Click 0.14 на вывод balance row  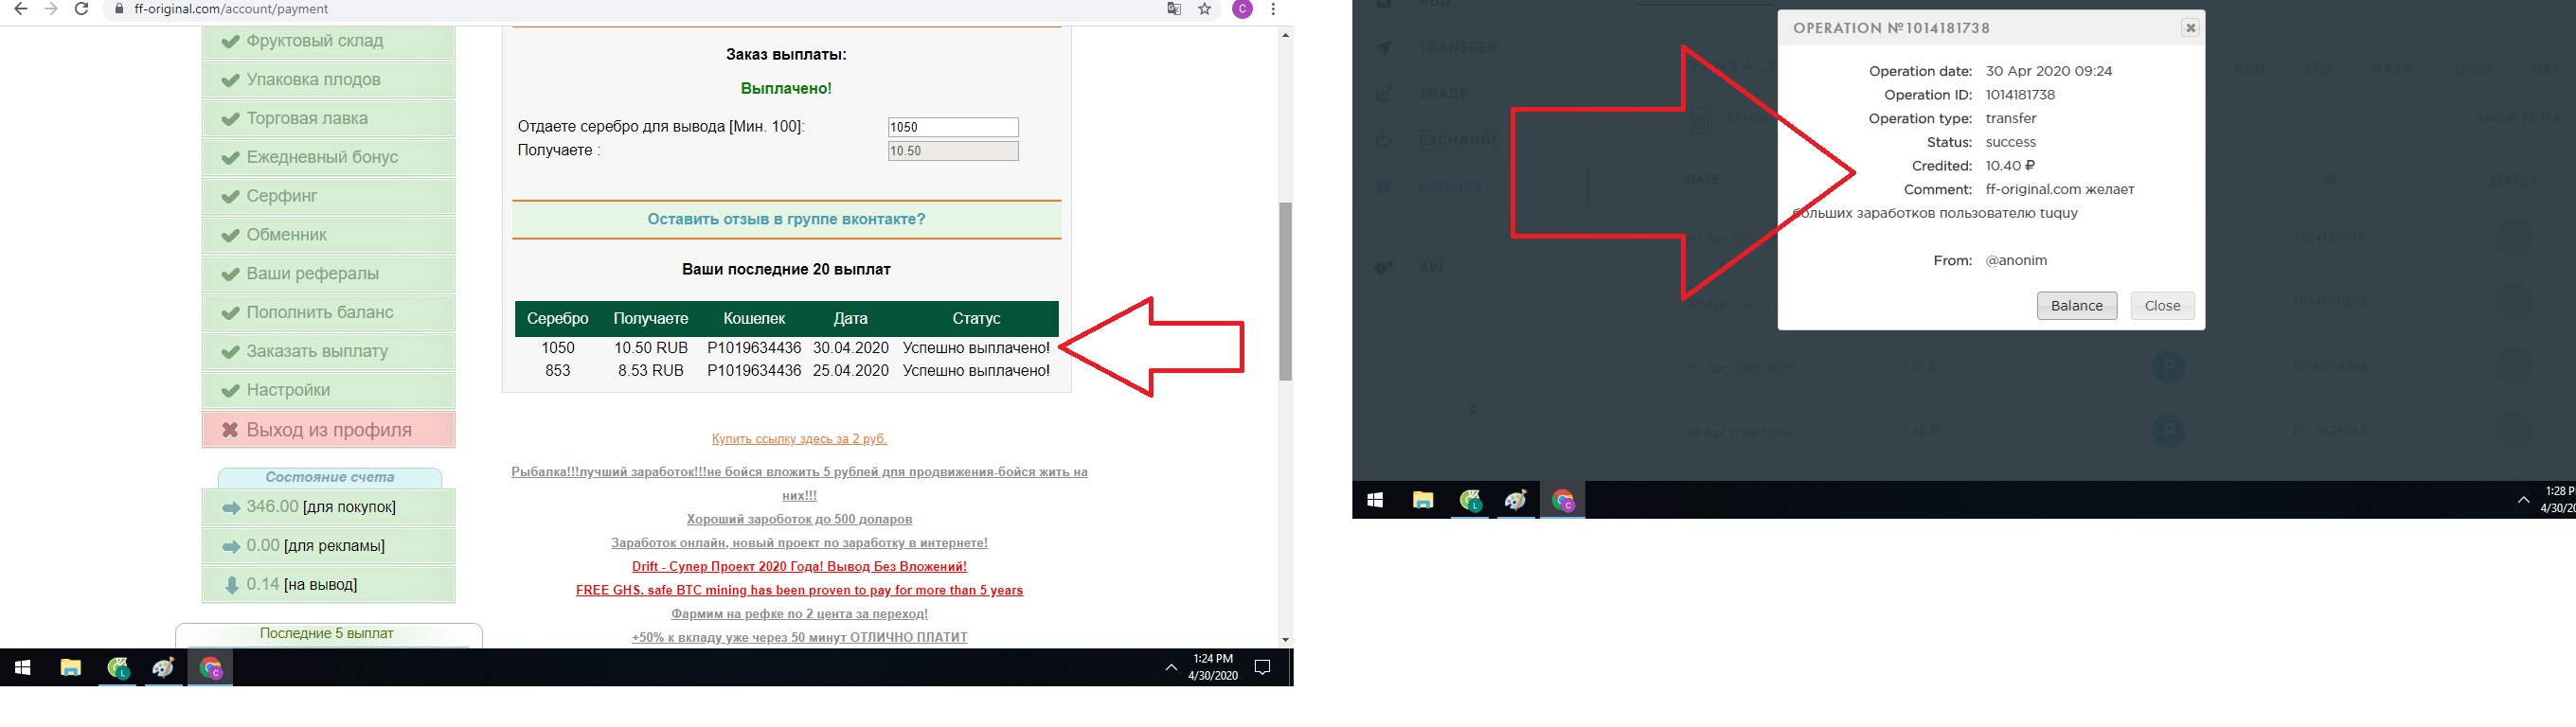pyautogui.click(x=329, y=585)
